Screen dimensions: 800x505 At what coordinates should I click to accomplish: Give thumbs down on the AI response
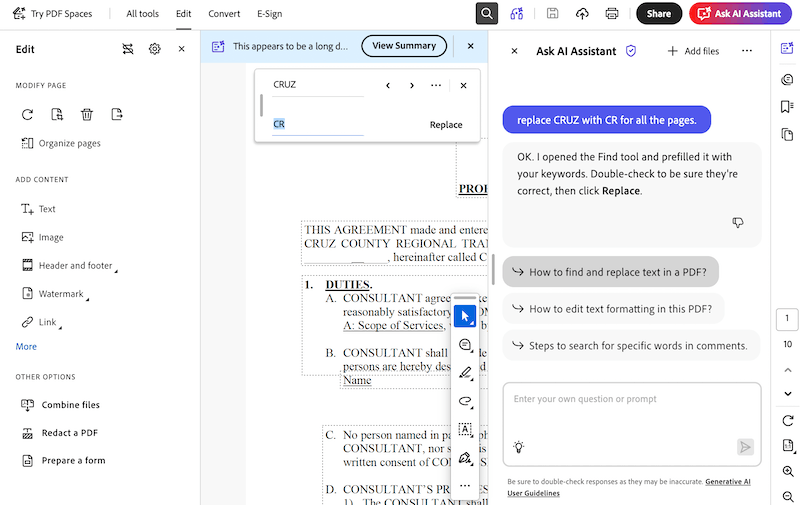coord(738,222)
